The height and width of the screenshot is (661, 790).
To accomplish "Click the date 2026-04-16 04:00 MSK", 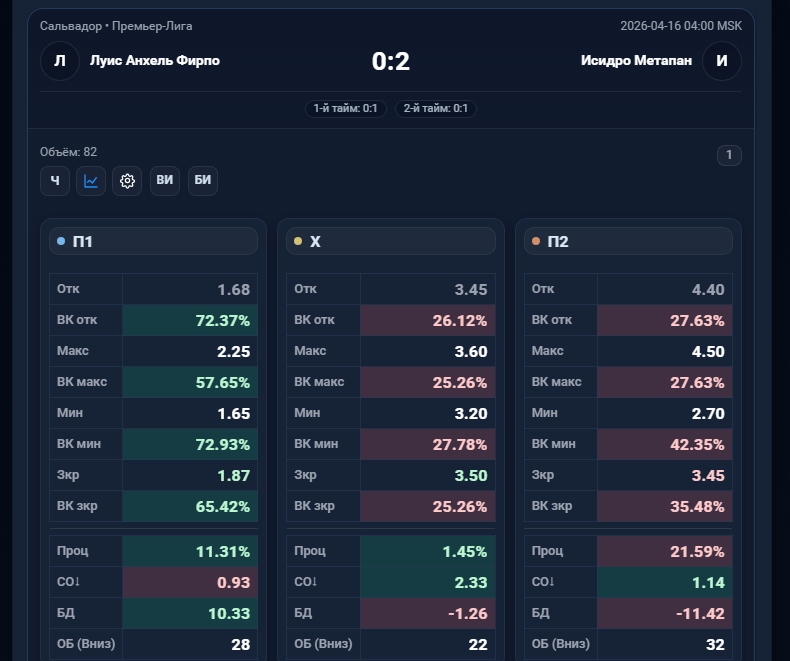I will (x=681, y=26).
